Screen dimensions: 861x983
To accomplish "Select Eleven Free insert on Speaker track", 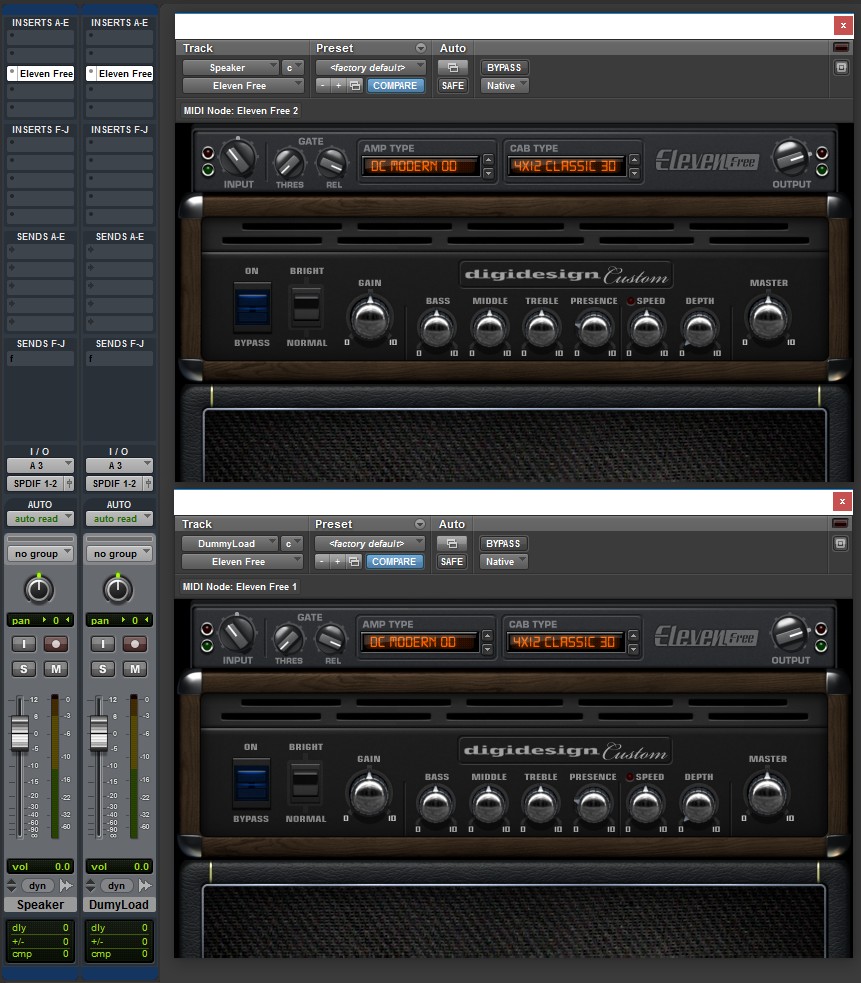I will point(41,74).
